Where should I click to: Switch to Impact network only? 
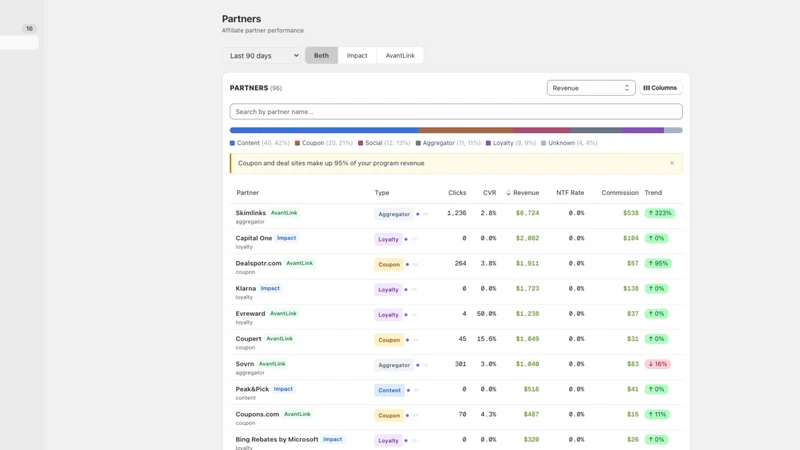(x=357, y=56)
